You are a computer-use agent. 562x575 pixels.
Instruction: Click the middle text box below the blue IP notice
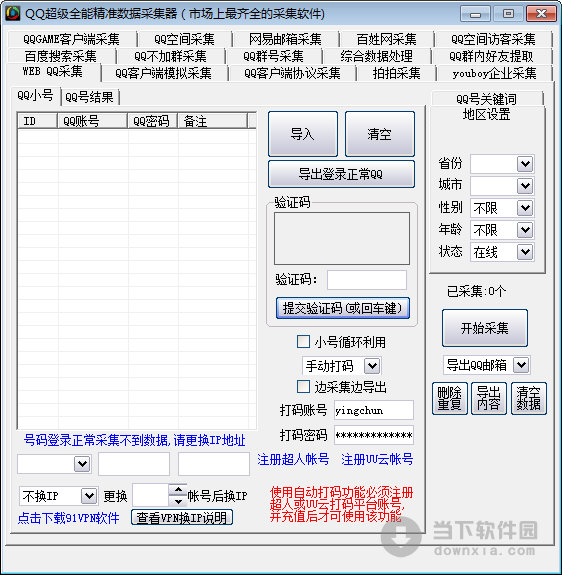(134, 464)
